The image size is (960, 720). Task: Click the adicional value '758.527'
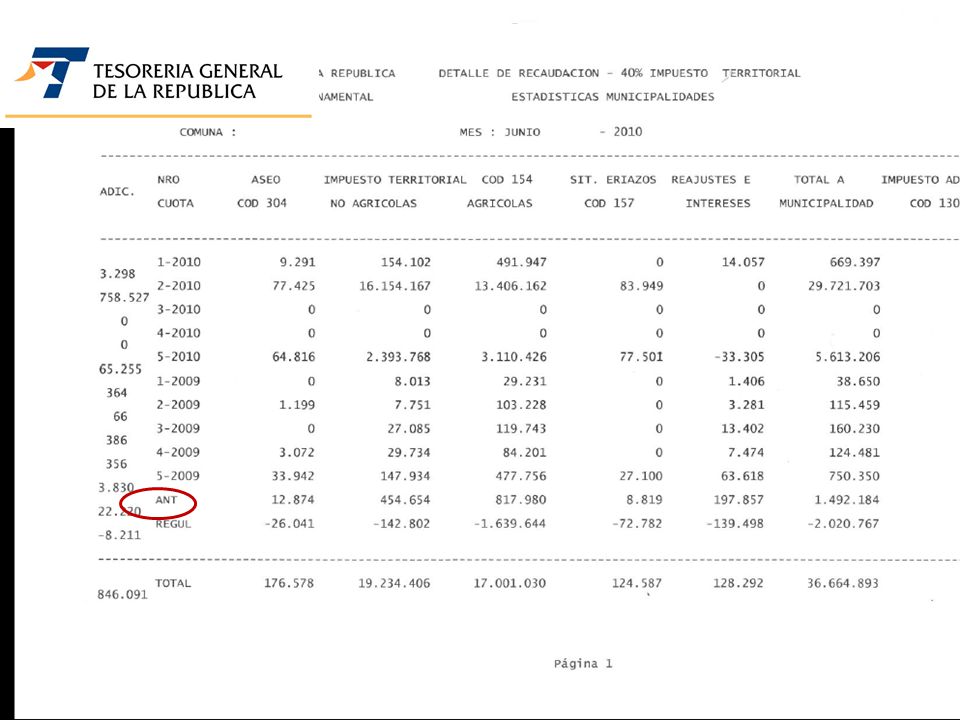point(124,298)
